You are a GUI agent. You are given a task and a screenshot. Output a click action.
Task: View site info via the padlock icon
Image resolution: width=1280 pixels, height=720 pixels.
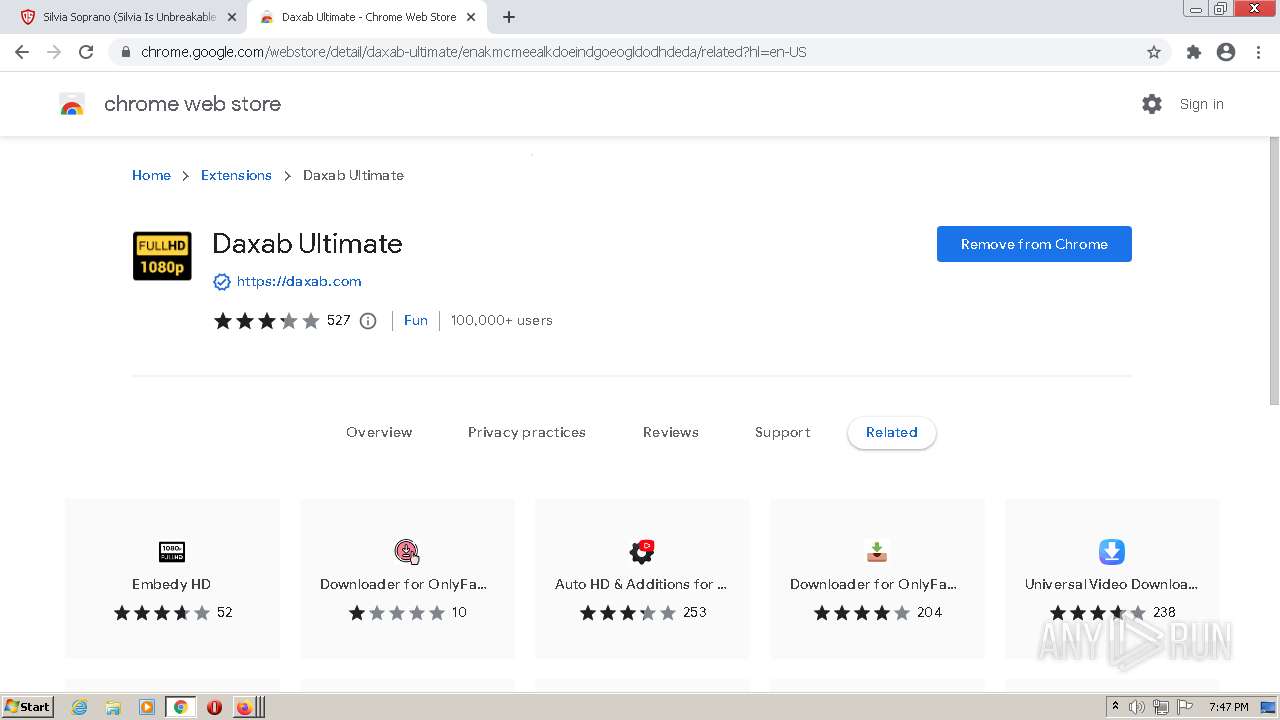point(125,52)
